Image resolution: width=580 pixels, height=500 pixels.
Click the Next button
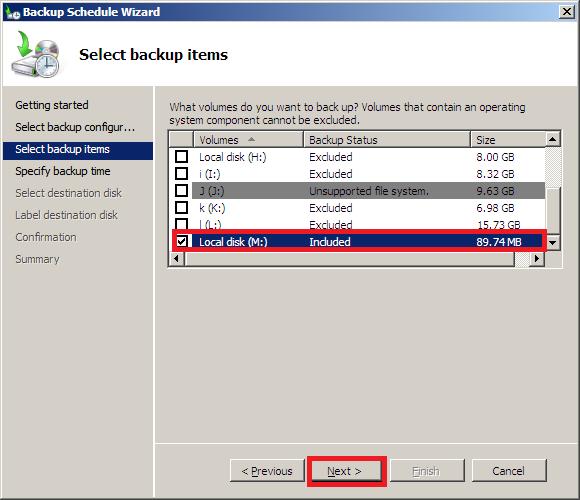click(345, 471)
